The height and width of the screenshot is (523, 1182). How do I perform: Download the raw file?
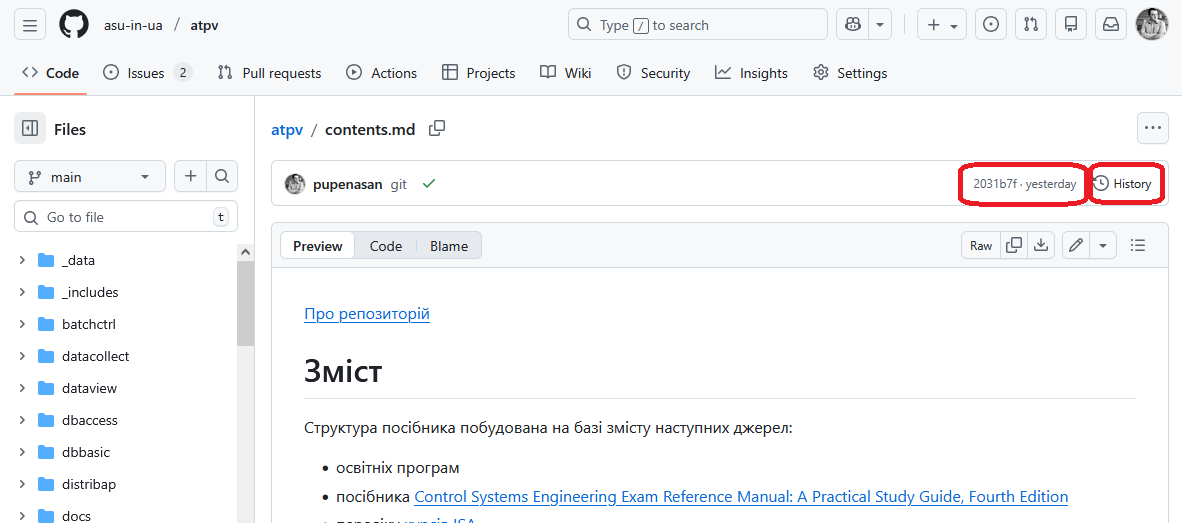(1041, 246)
